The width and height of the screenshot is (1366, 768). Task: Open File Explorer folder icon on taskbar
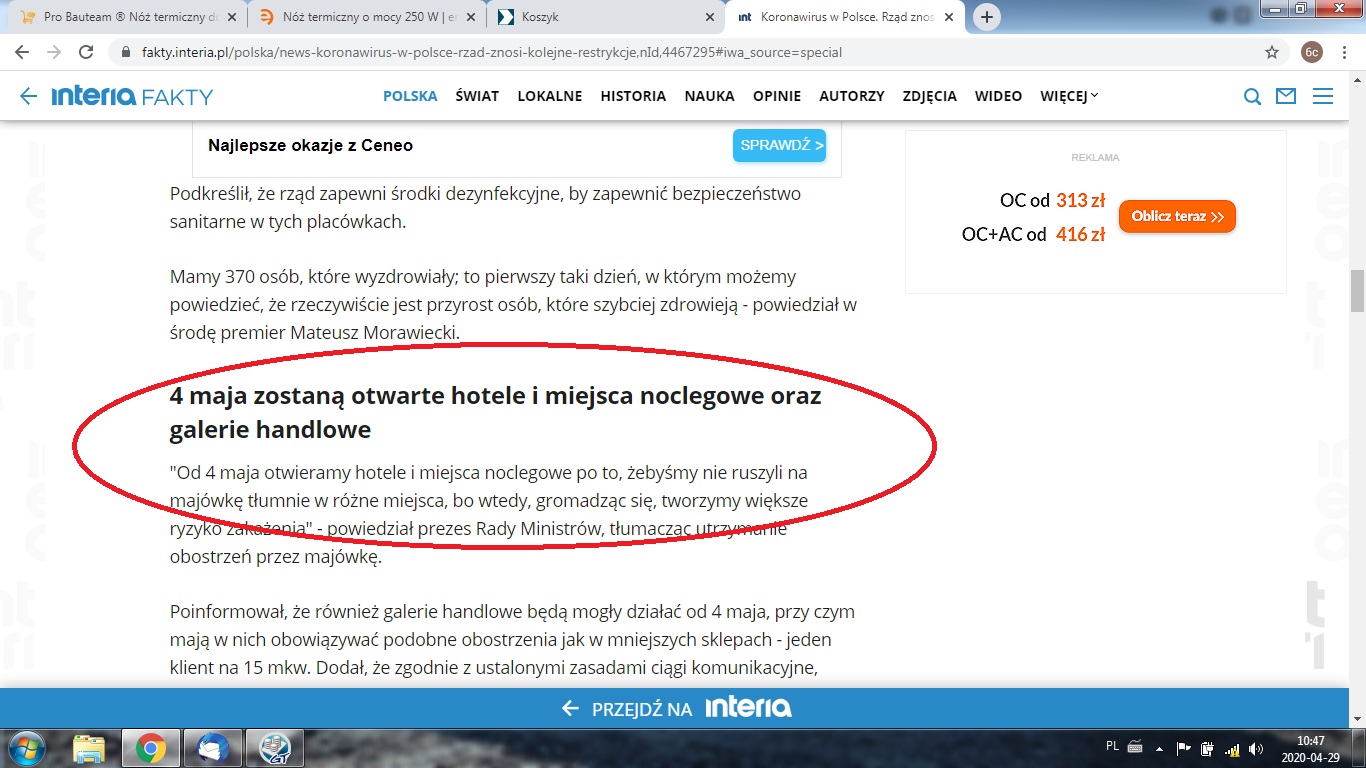pyautogui.click(x=89, y=748)
